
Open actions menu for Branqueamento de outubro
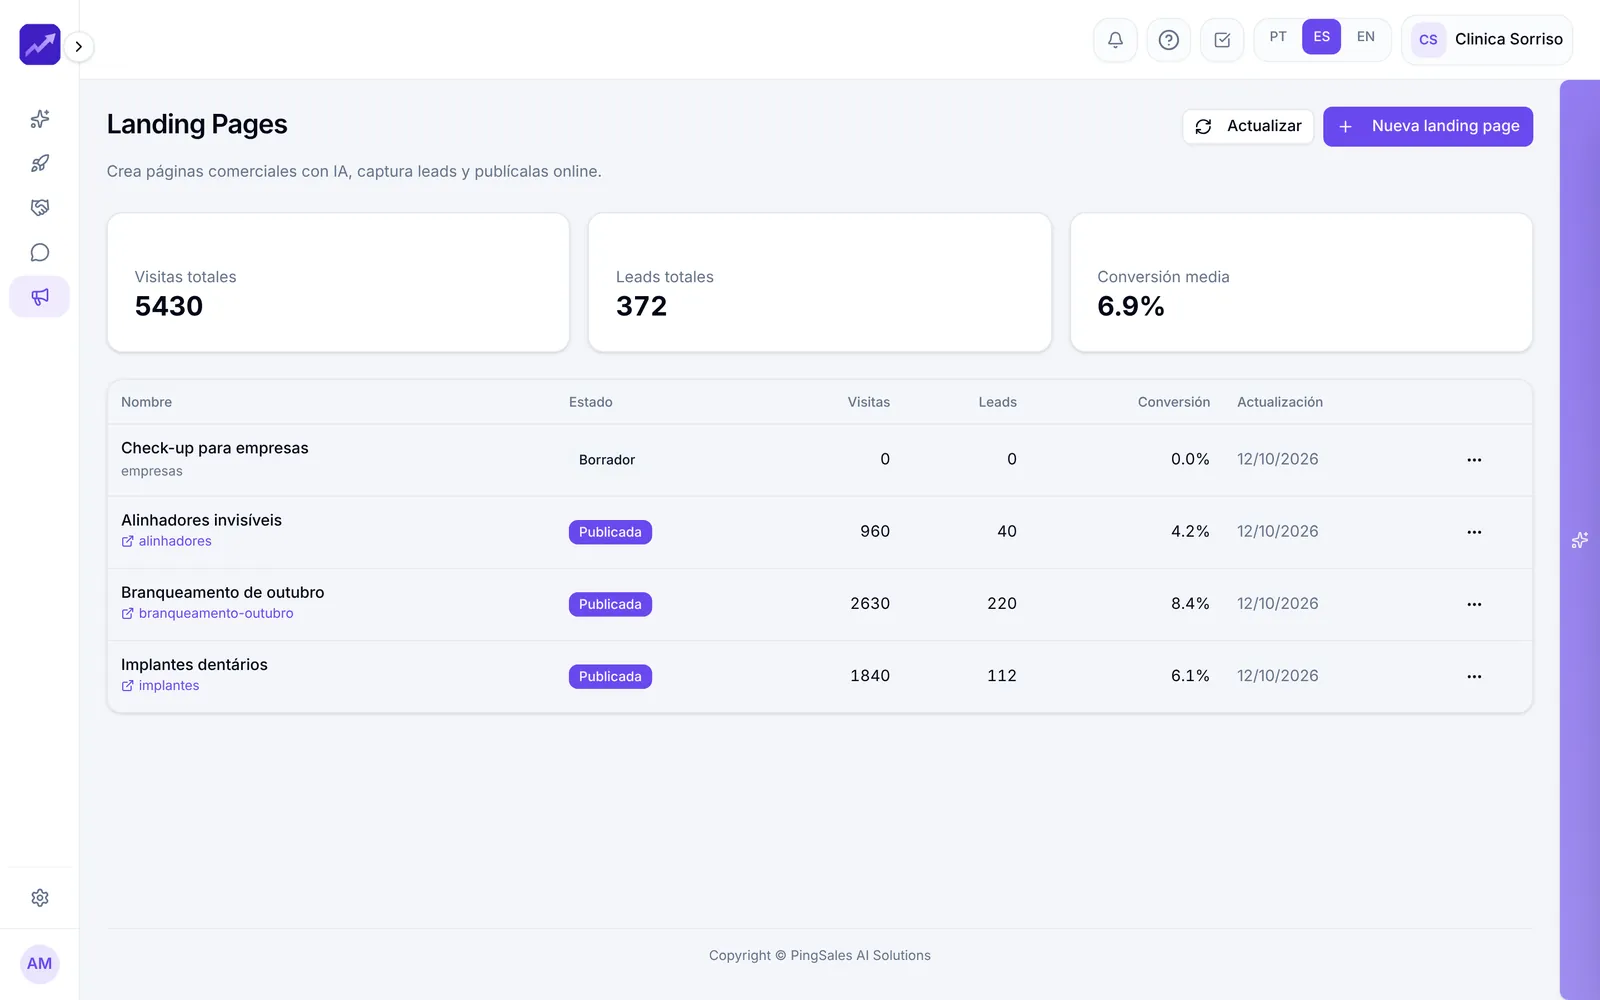[1474, 604]
